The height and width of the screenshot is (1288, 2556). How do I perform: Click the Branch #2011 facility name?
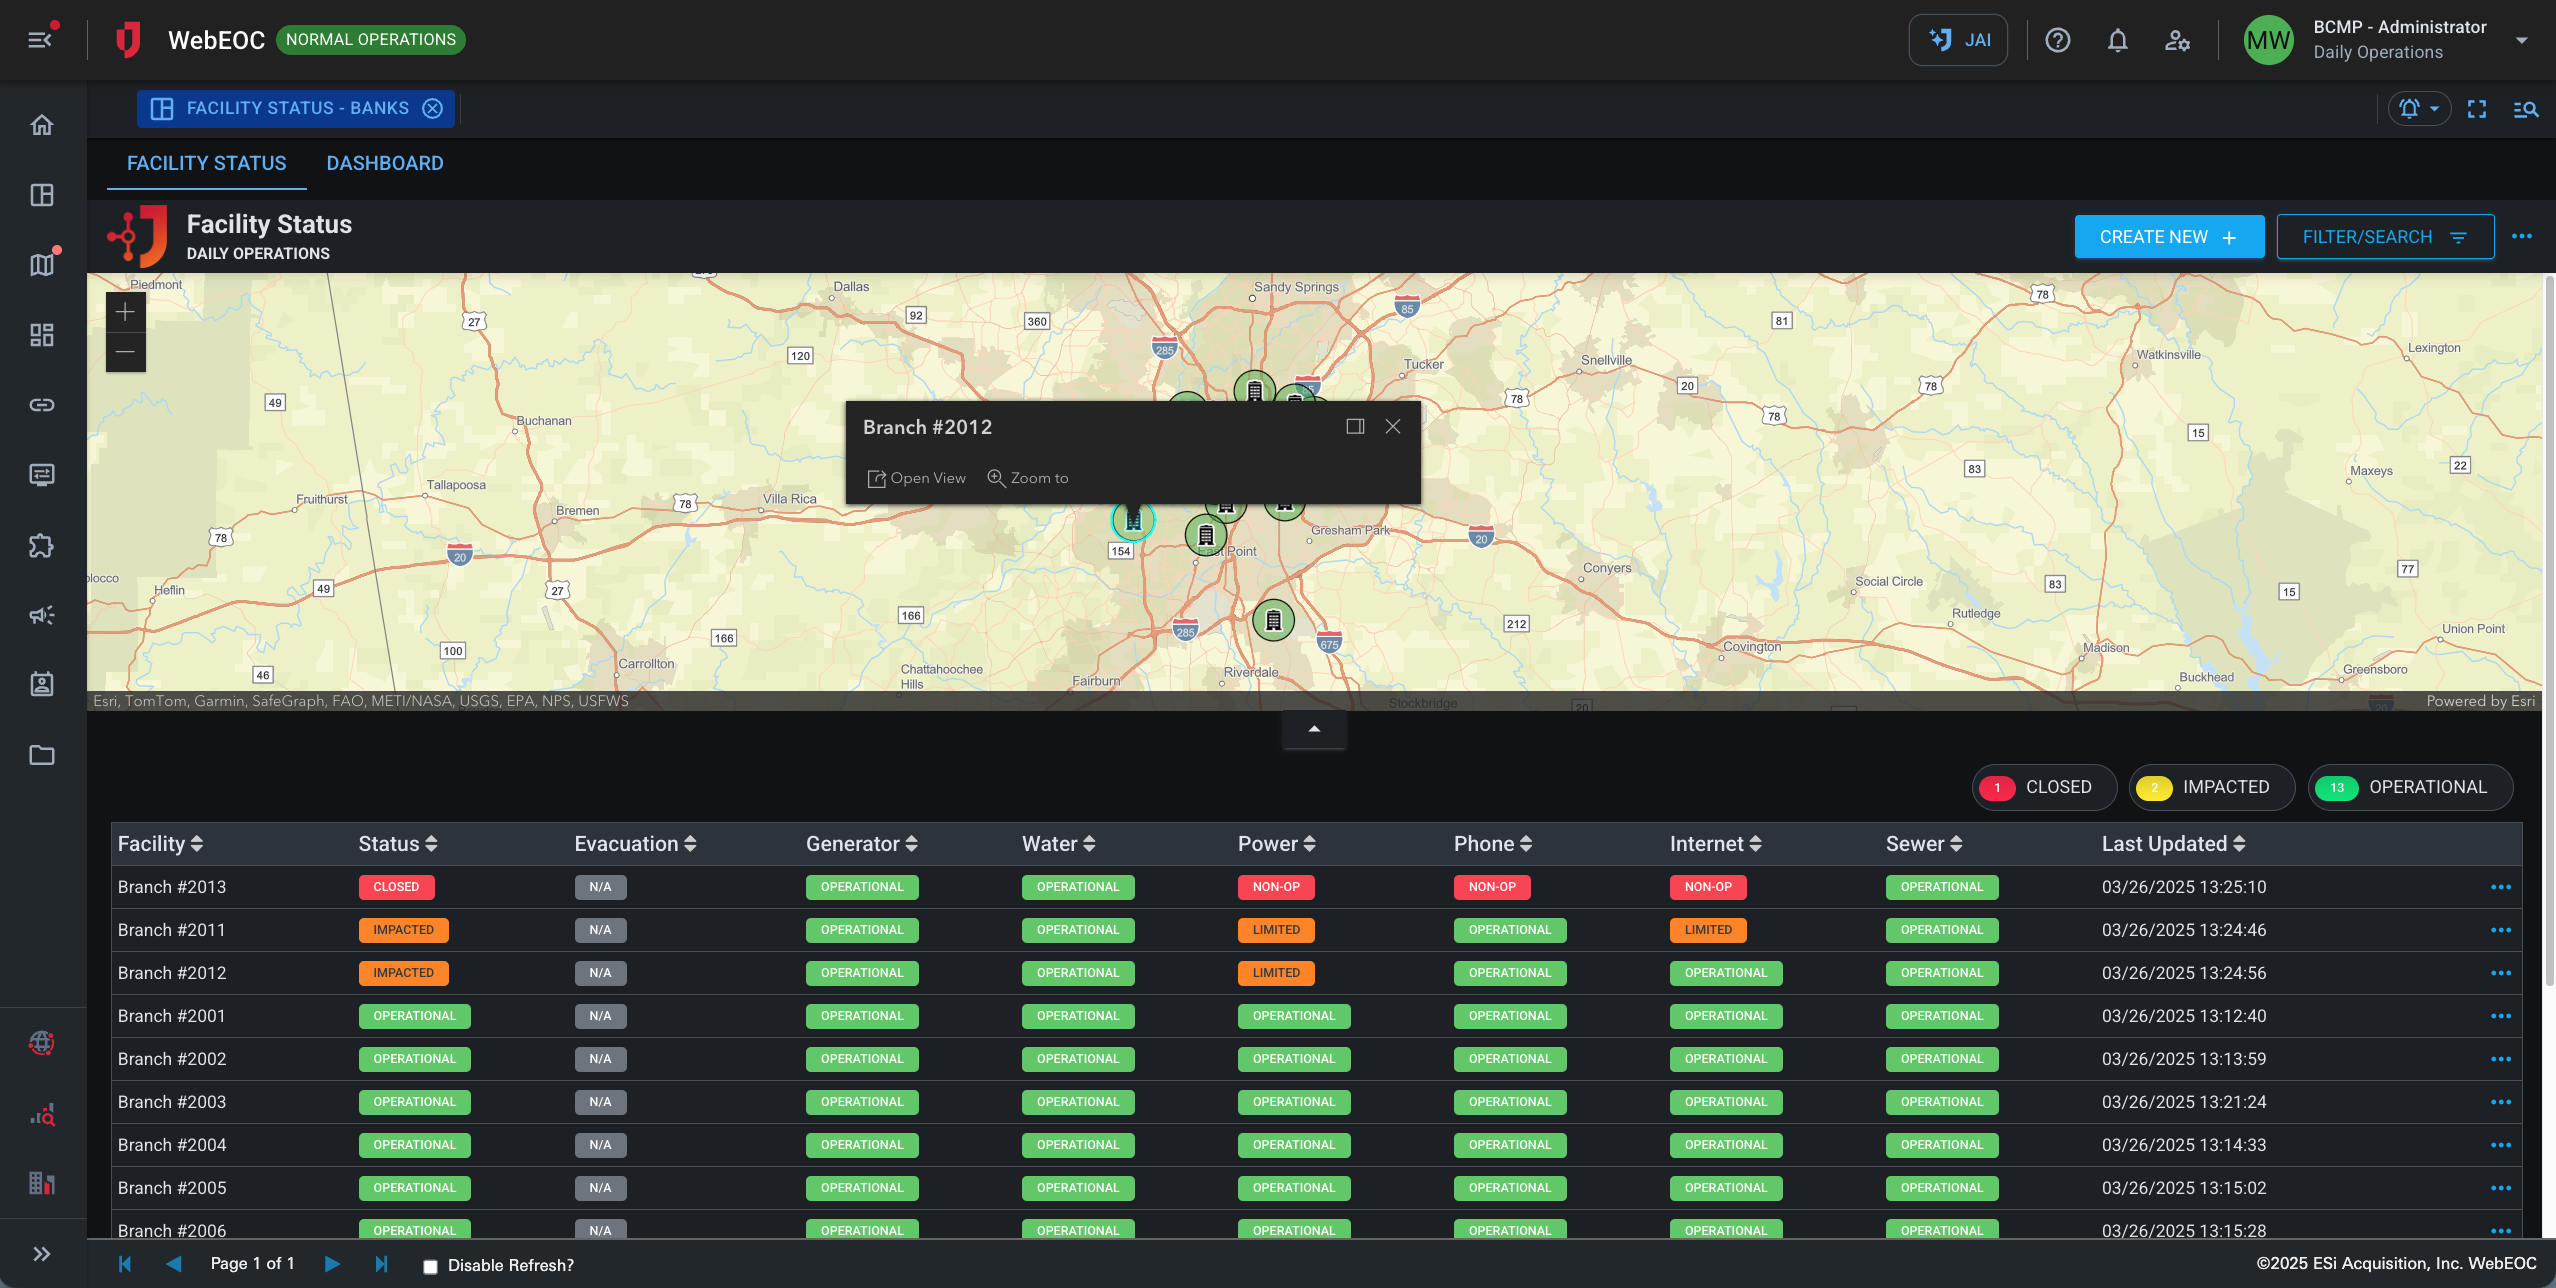[172, 930]
